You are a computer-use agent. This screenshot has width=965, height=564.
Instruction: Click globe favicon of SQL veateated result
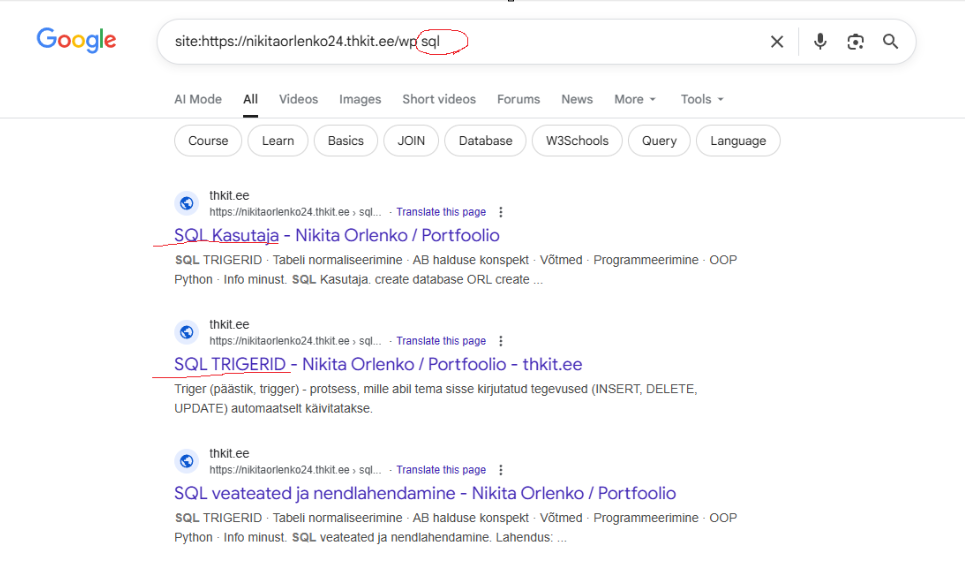[x=187, y=461]
